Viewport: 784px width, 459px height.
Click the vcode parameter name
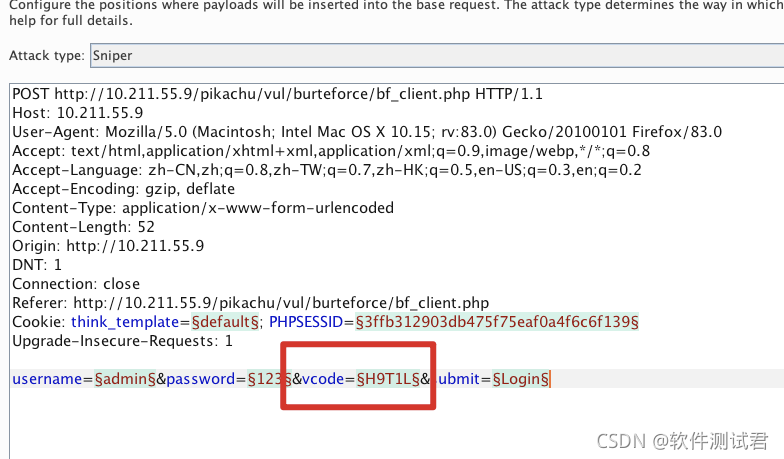point(323,379)
